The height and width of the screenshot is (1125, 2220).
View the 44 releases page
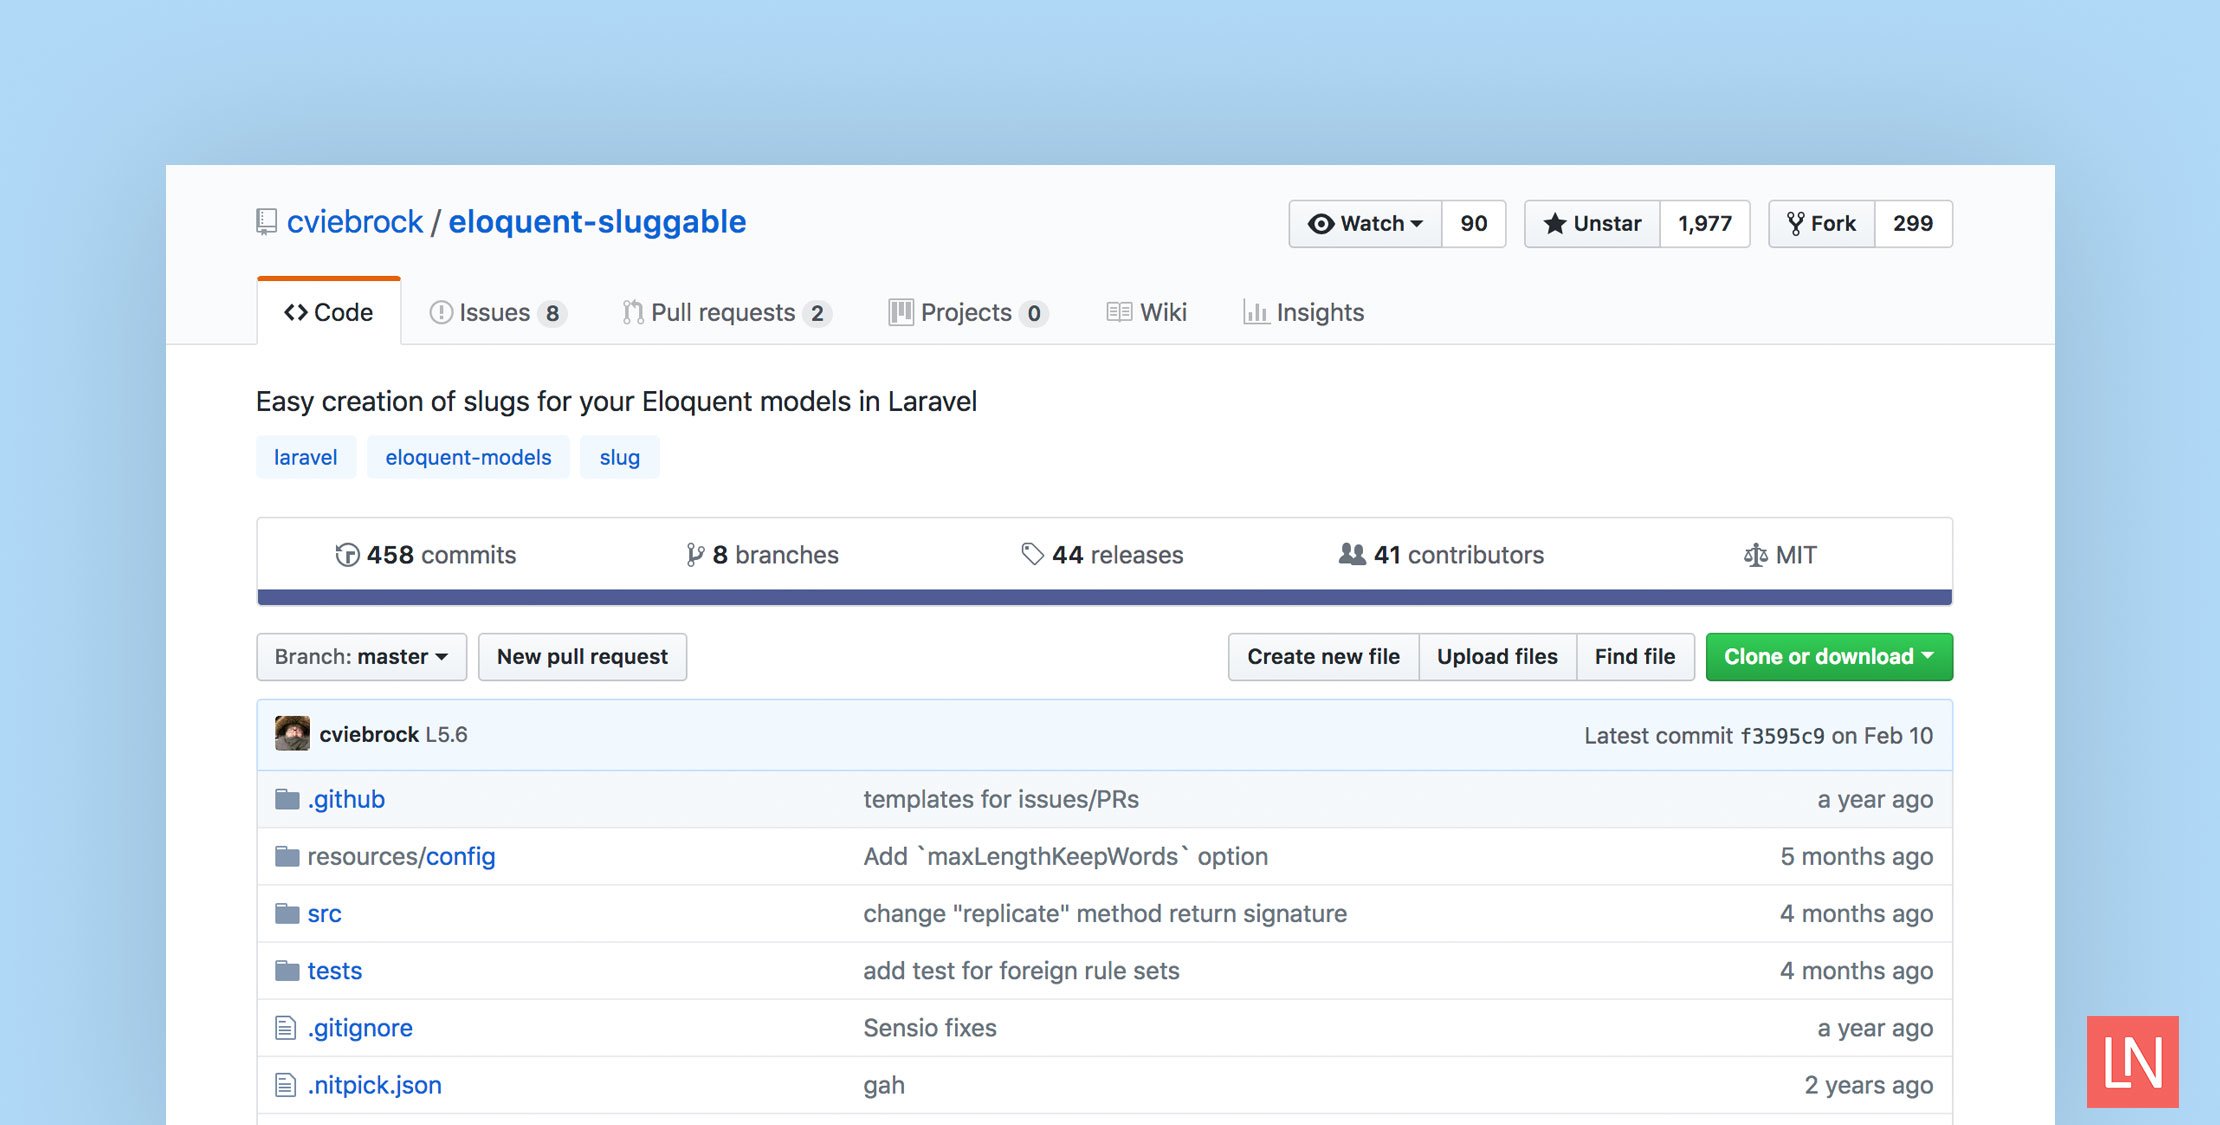point(1102,555)
